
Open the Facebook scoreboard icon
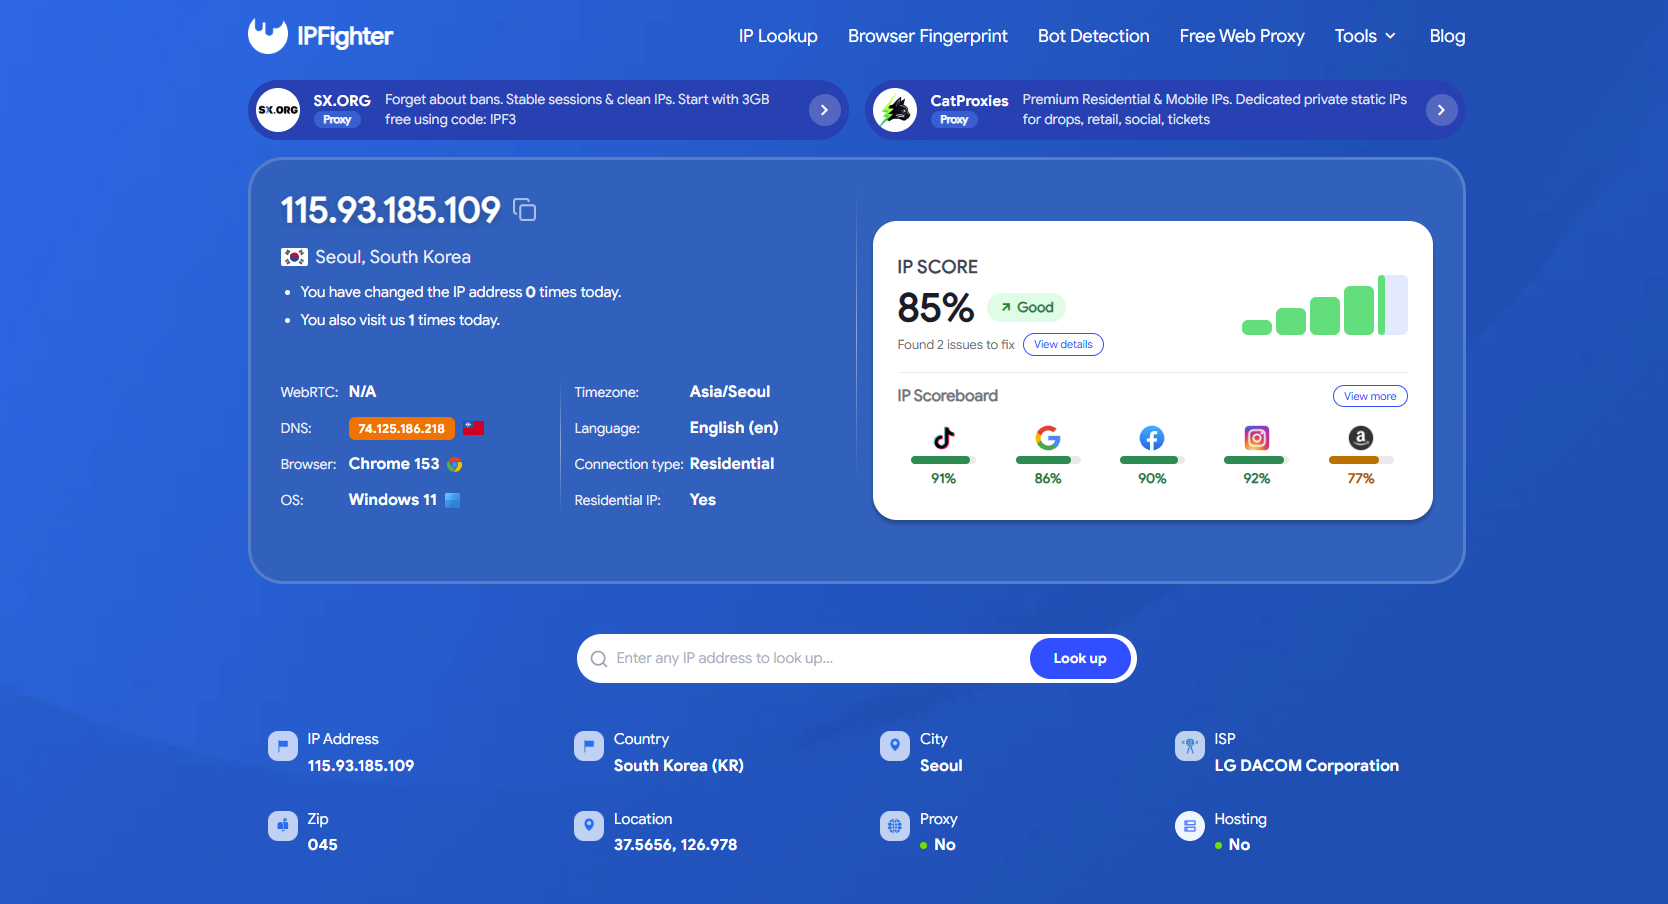(x=1152, y=438)
